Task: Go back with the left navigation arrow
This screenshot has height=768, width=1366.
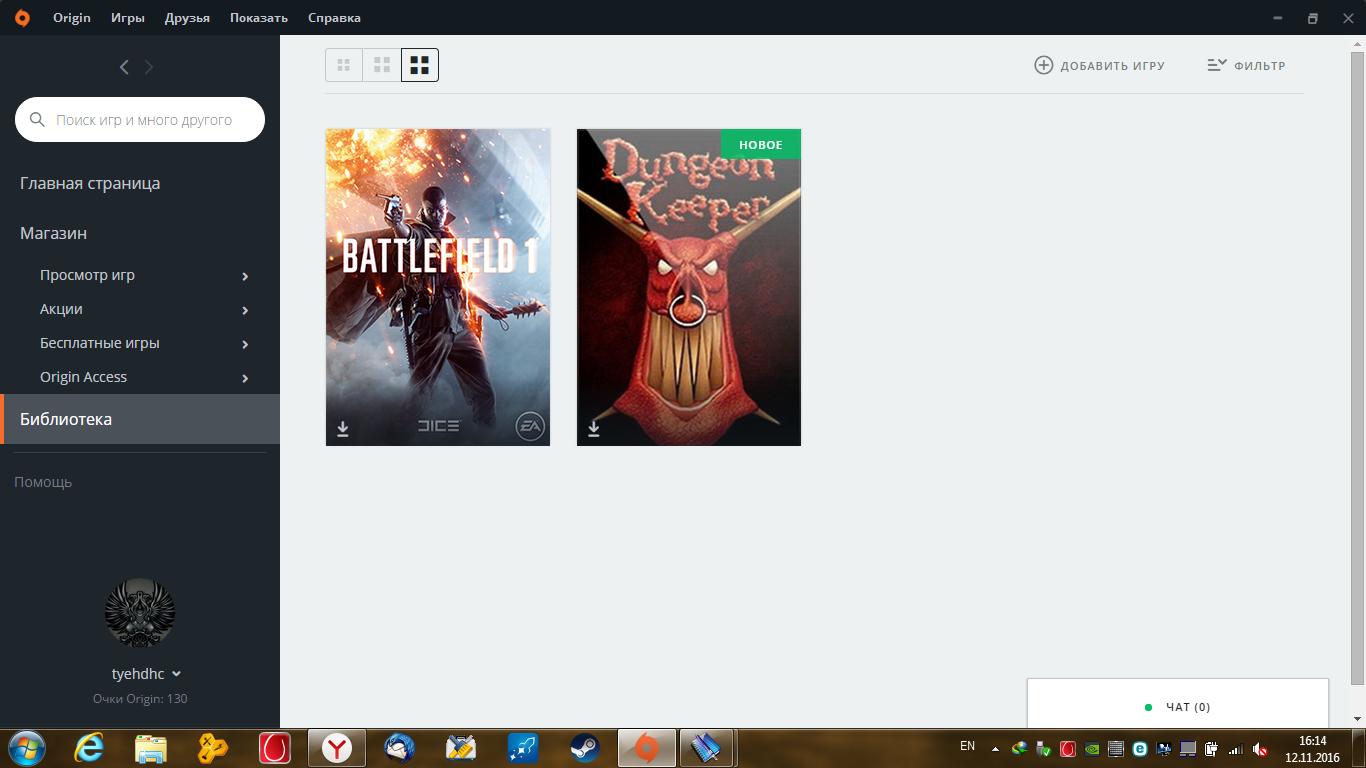Action: point(124,67)
